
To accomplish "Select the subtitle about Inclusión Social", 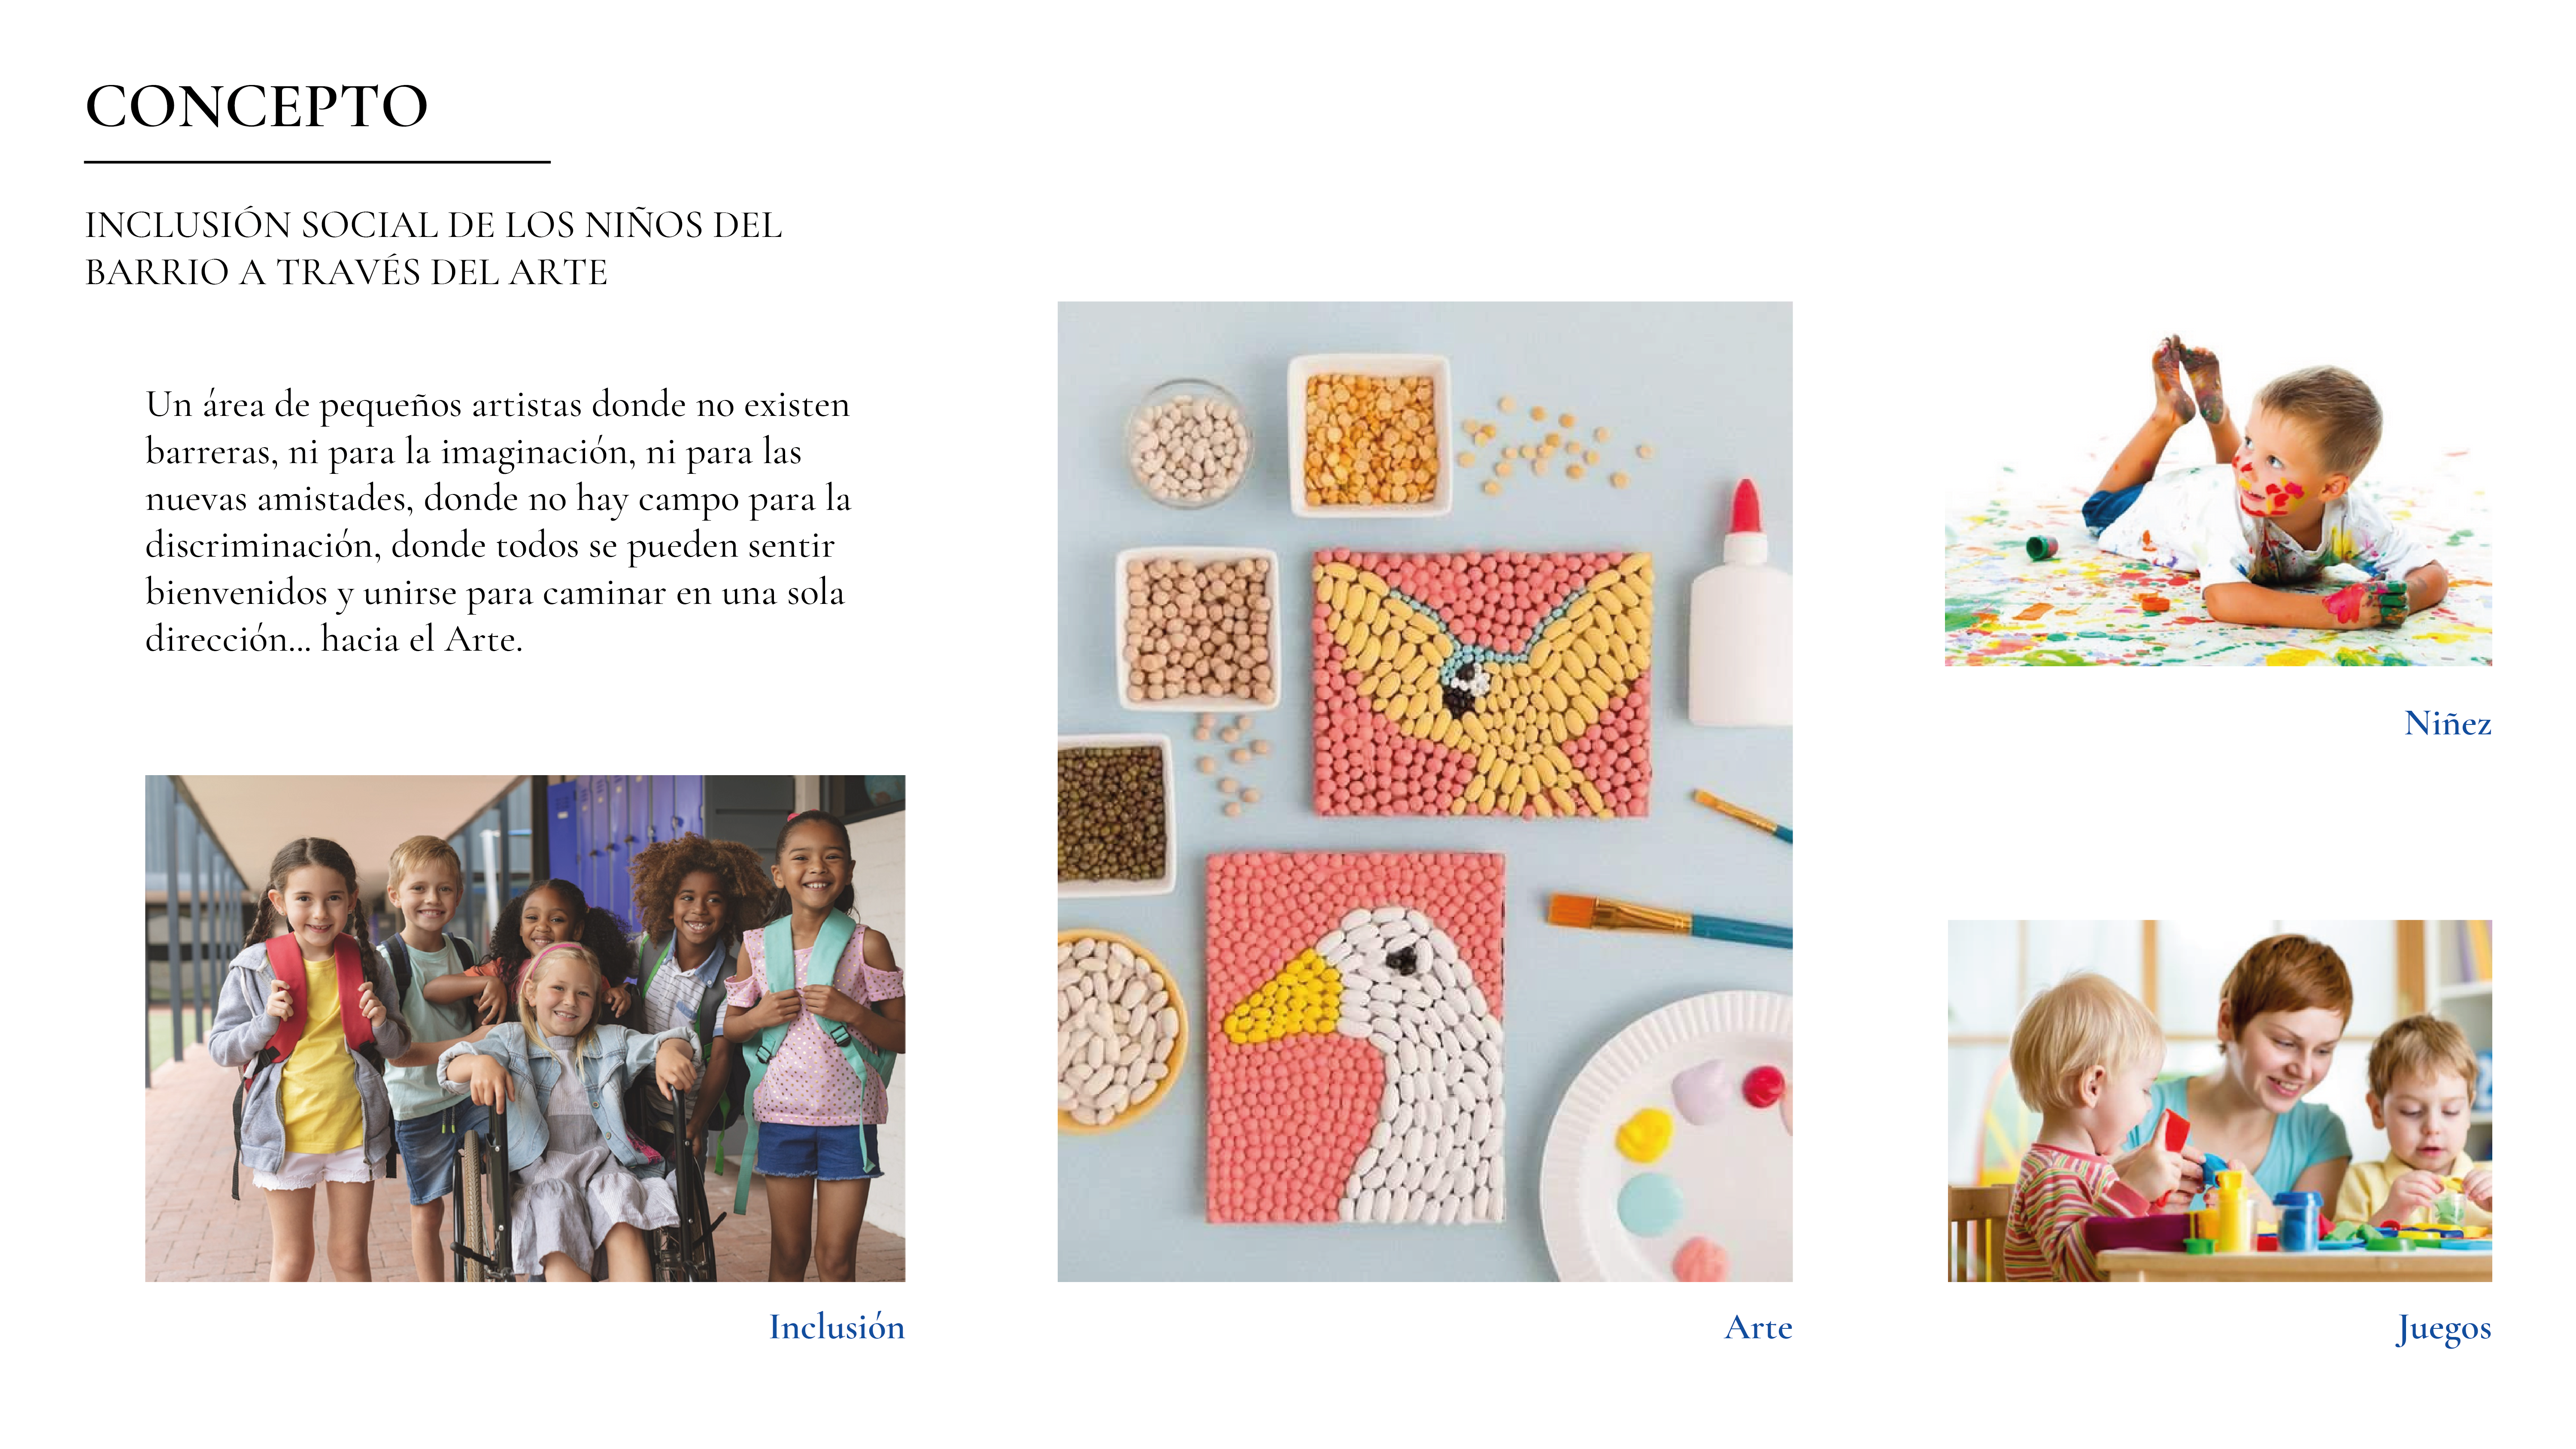I will click(x=433, y=248).
